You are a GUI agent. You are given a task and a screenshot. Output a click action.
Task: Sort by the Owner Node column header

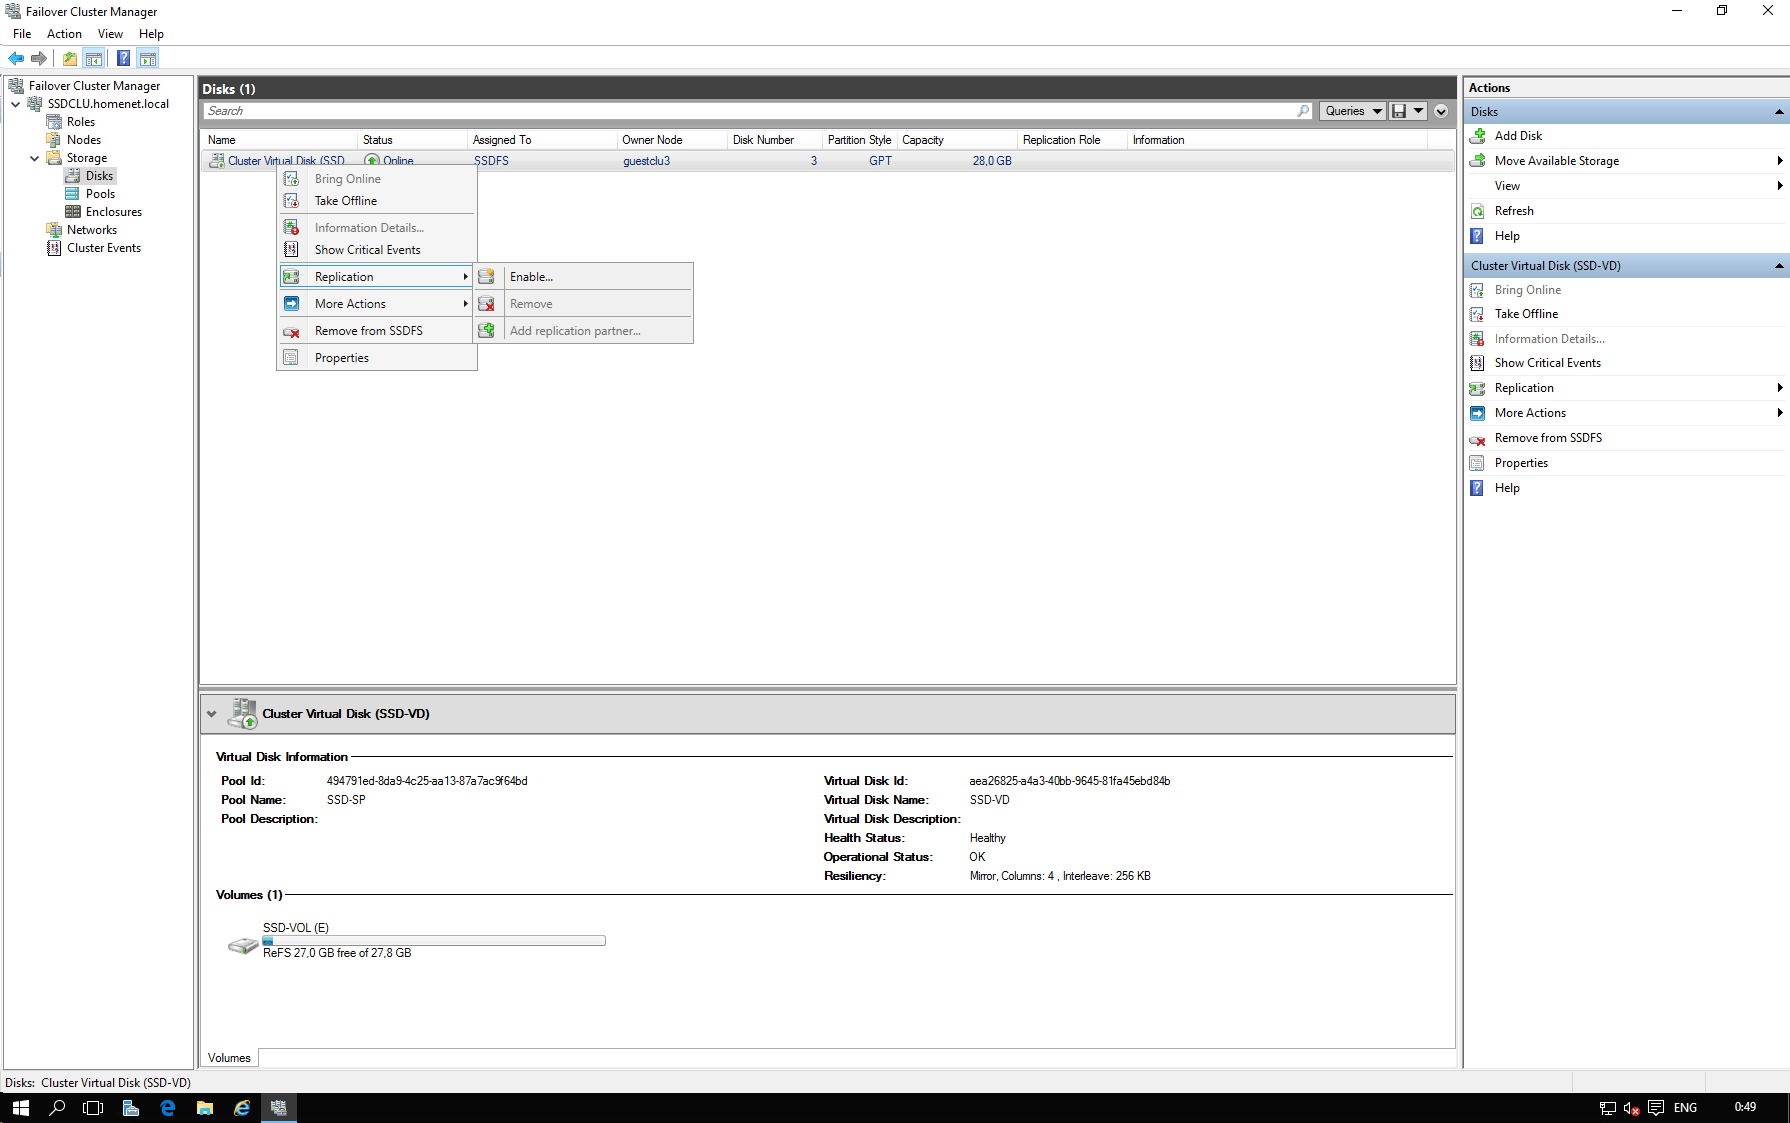click(x=671, y=140)
